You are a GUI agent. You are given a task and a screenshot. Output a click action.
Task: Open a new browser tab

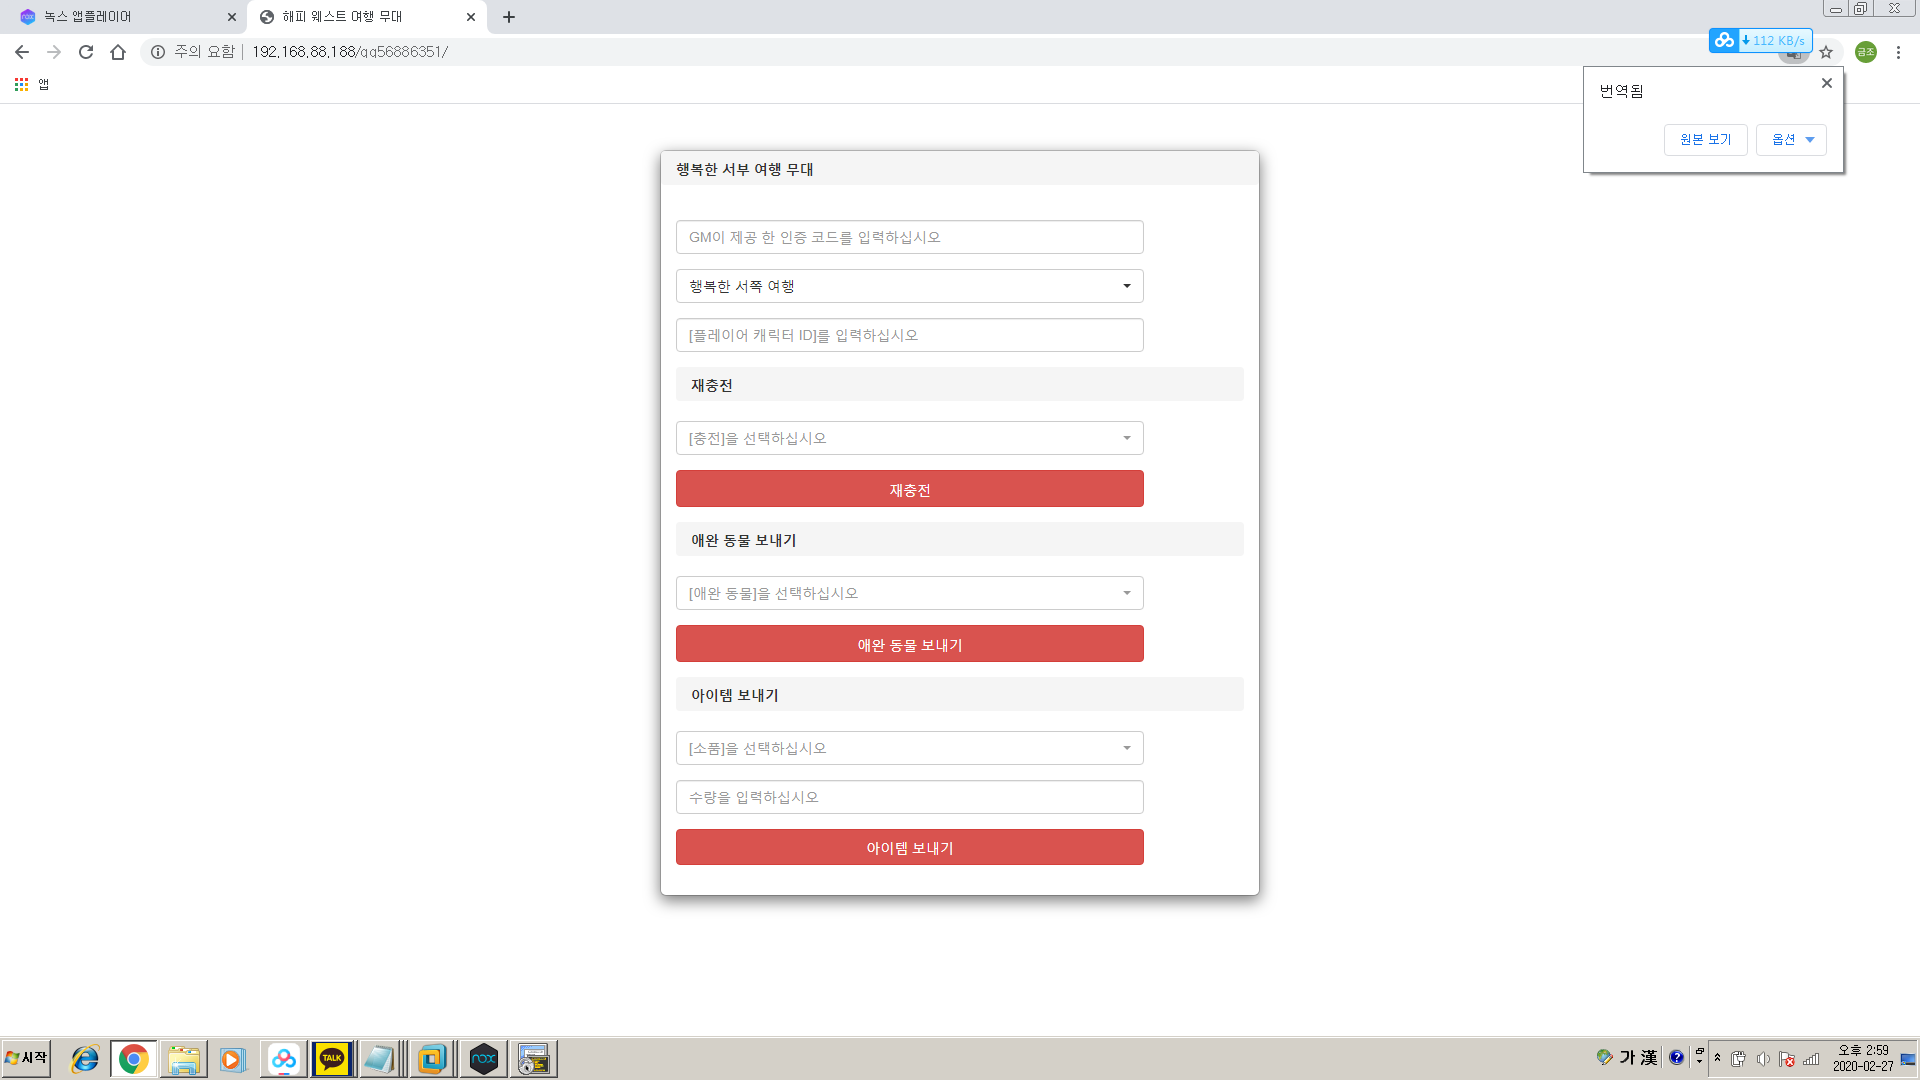click(509, 17)
